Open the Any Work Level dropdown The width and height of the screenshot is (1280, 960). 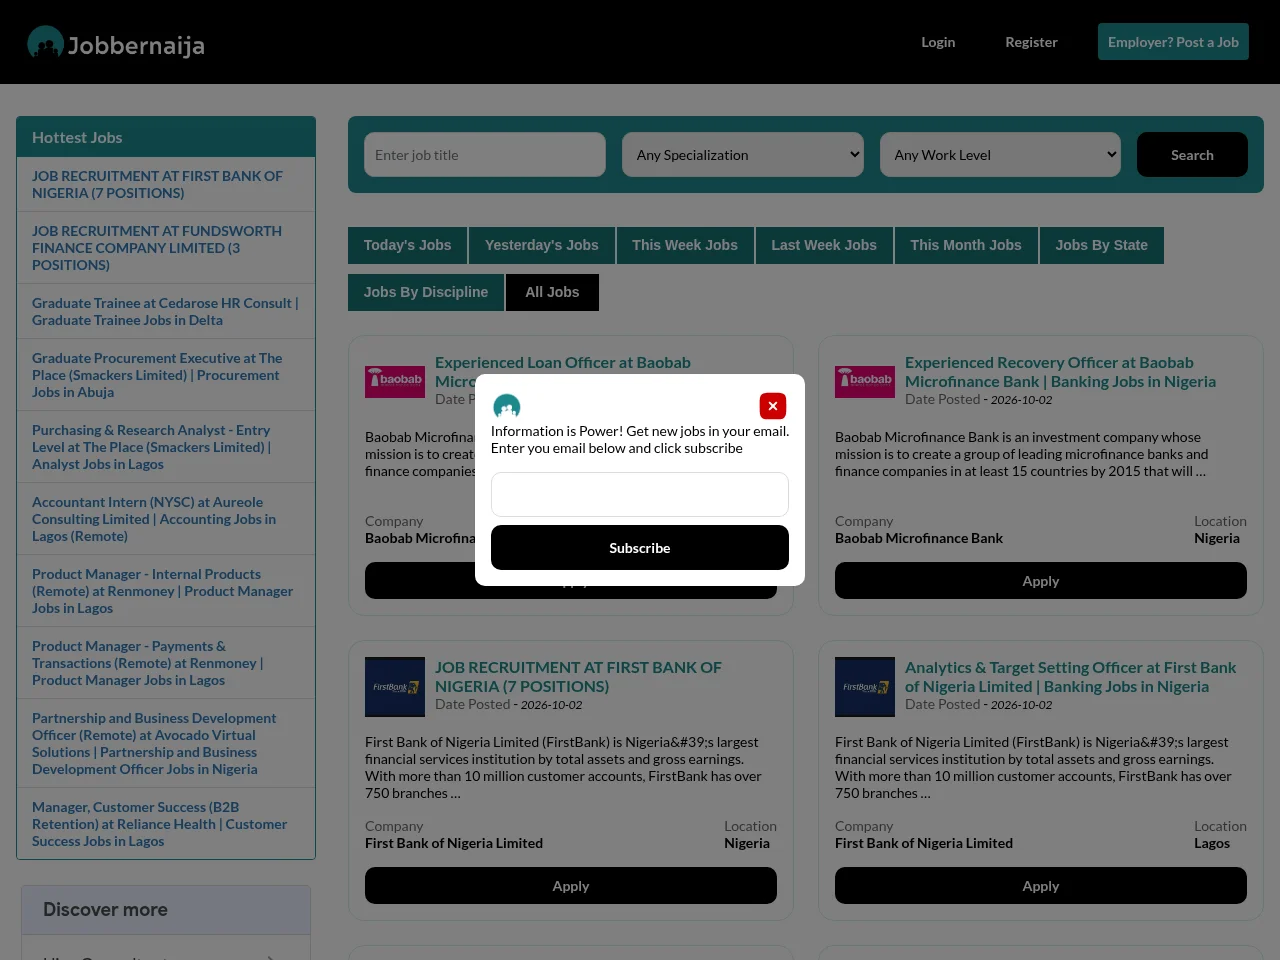click(x=1001, y=155)
